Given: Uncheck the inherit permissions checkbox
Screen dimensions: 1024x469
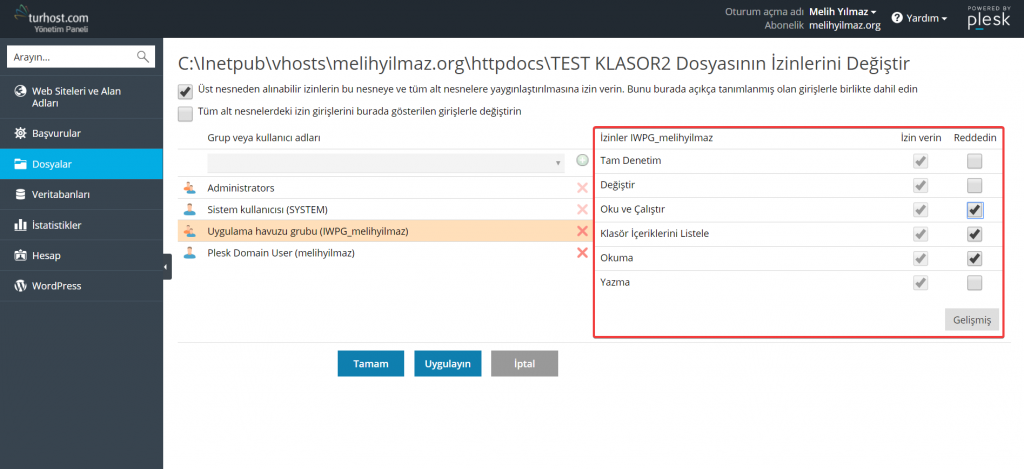Looking at the screenshot, I should [185, 91].
